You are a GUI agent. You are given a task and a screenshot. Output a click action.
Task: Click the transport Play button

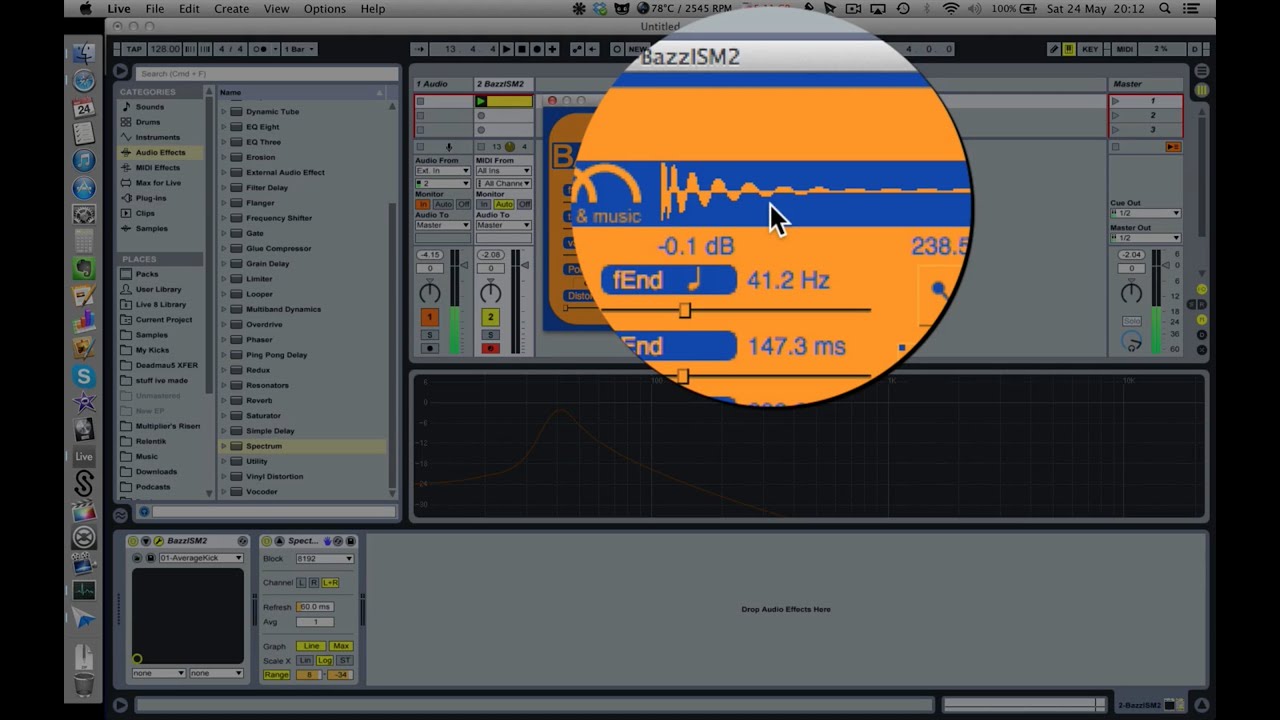506,49
